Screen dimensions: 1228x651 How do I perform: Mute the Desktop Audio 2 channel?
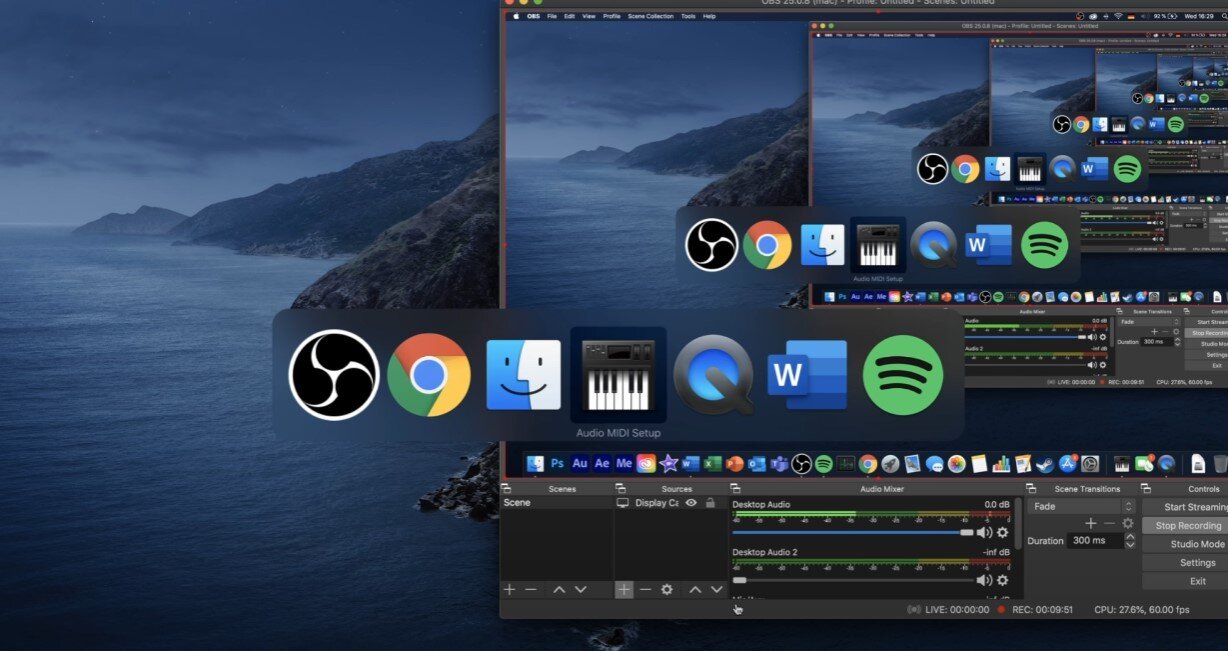pos(984,580)
